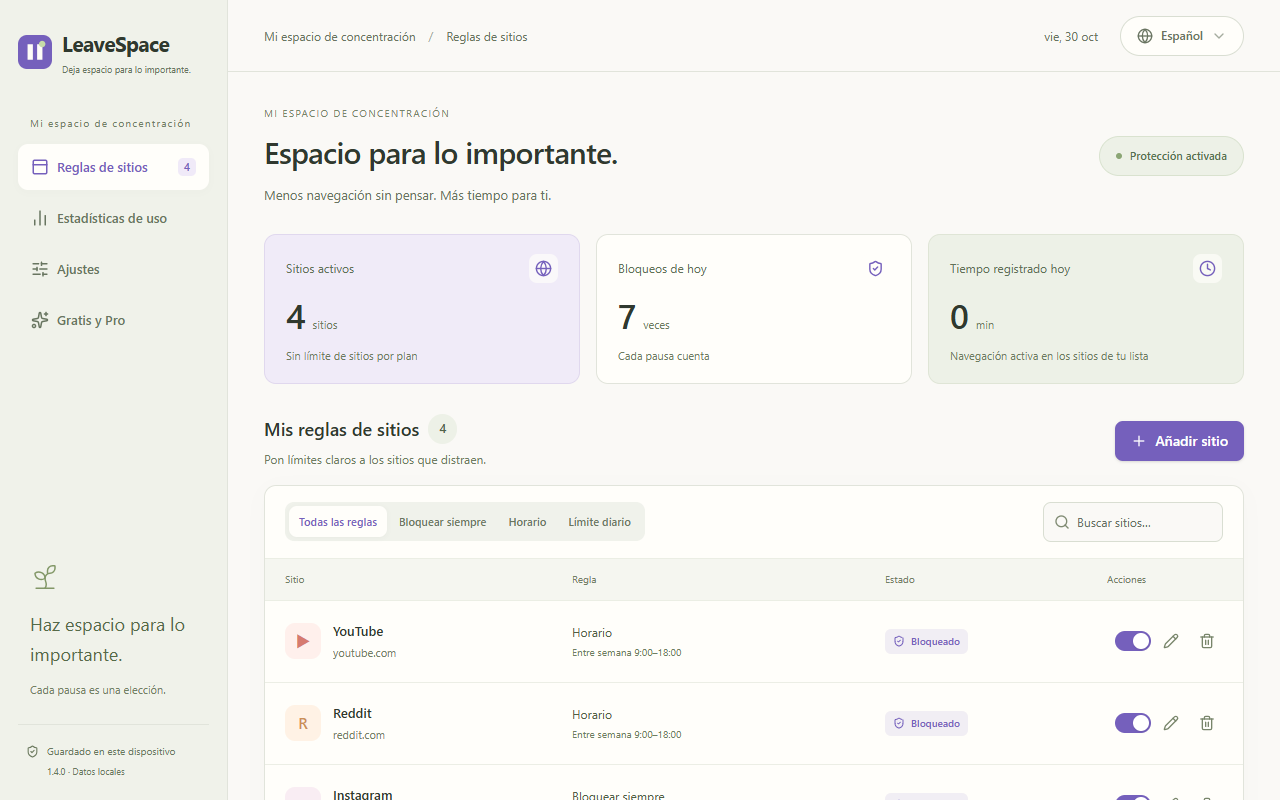Viewport: 1280px width, 800px height.
Task: Toggle off the YouTube rule switch
Action: point(1133,641)
